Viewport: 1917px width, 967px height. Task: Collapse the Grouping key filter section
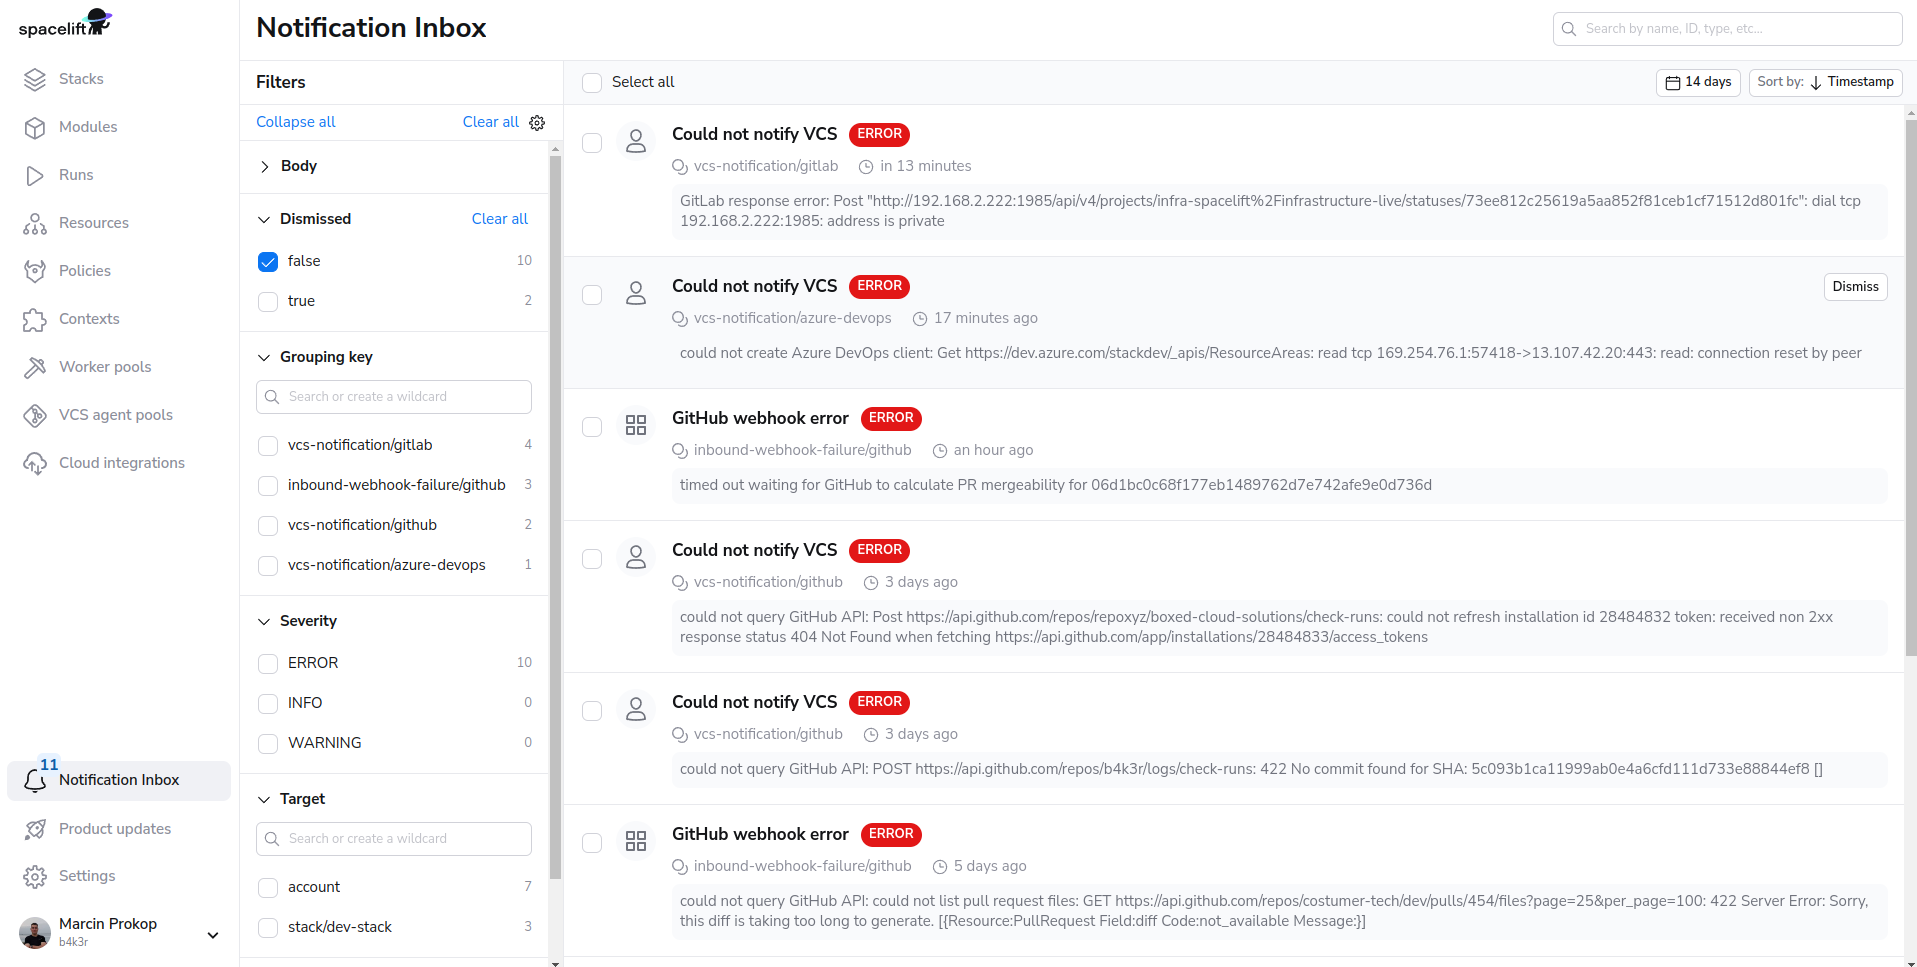264,358
